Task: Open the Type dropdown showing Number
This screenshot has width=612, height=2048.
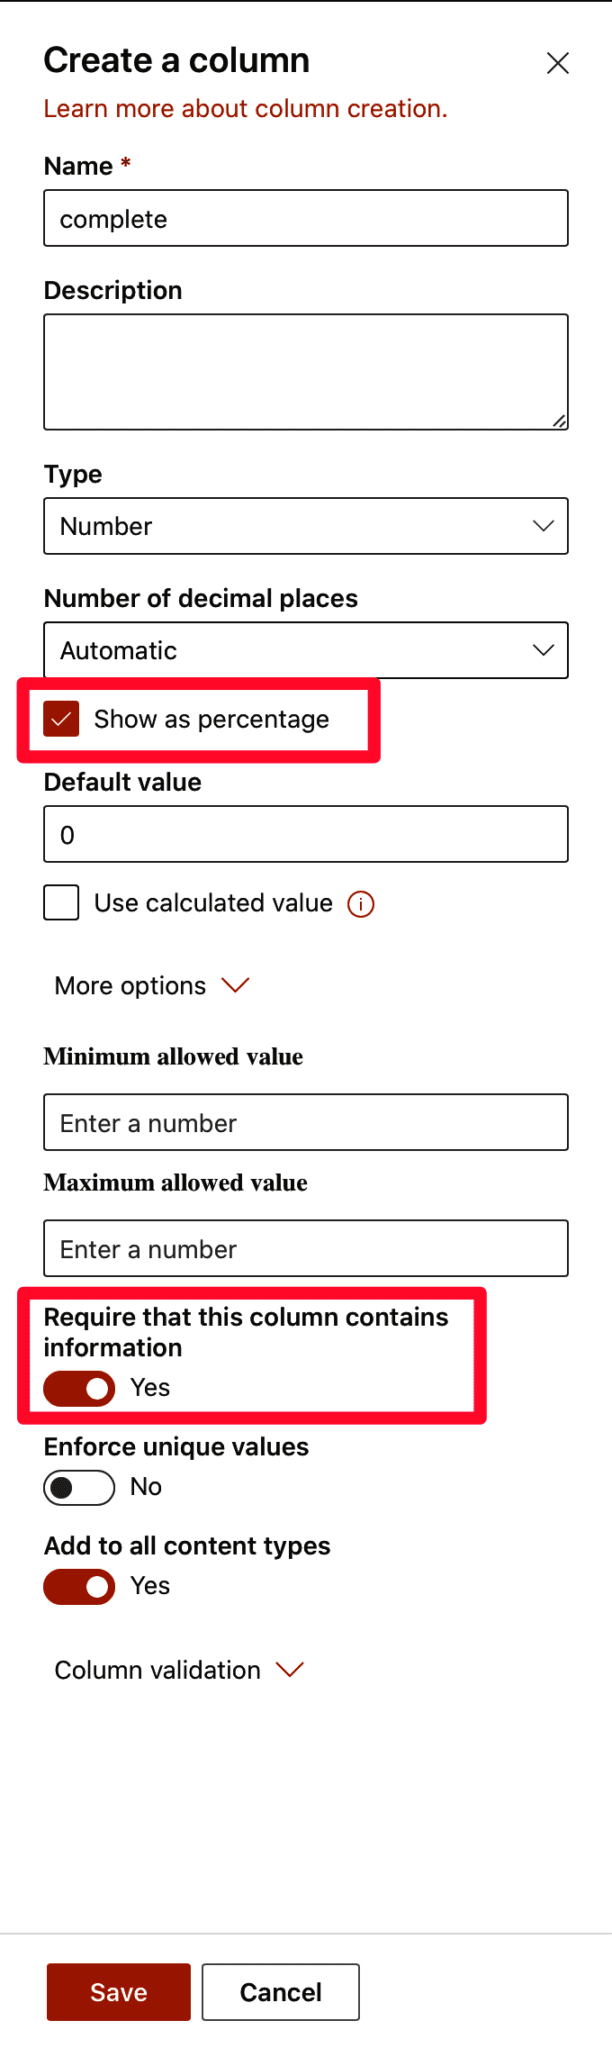Action: coord(305,525)
